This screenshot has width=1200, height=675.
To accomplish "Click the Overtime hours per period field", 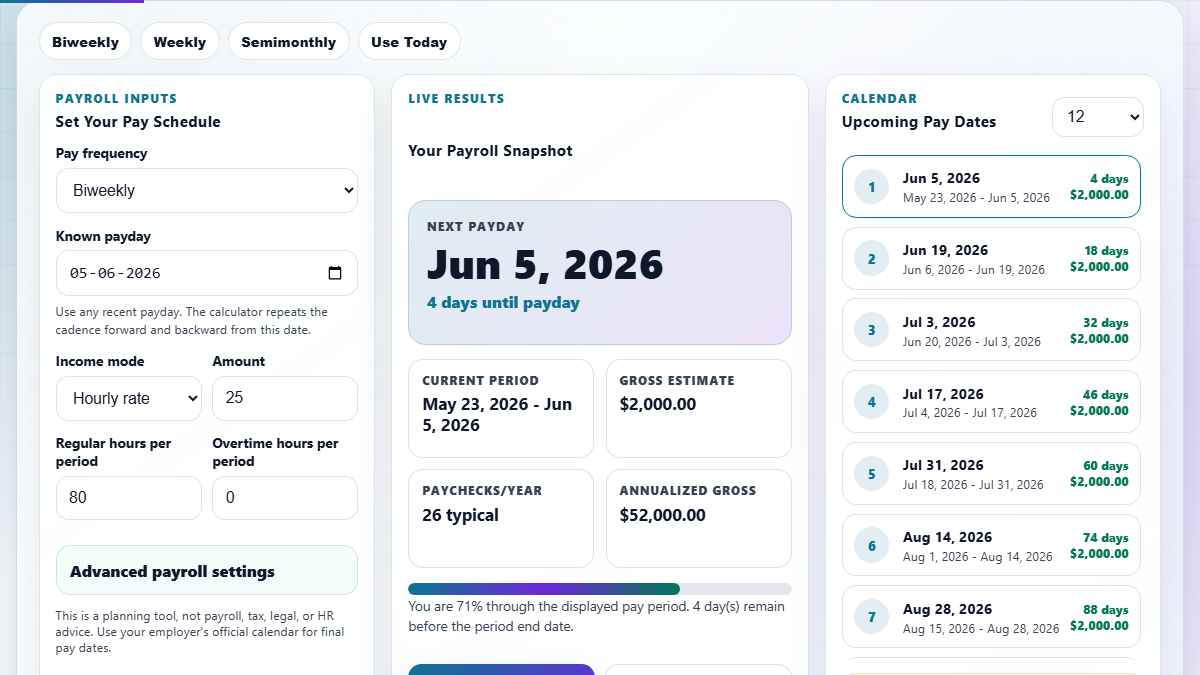I will [285, 498].
